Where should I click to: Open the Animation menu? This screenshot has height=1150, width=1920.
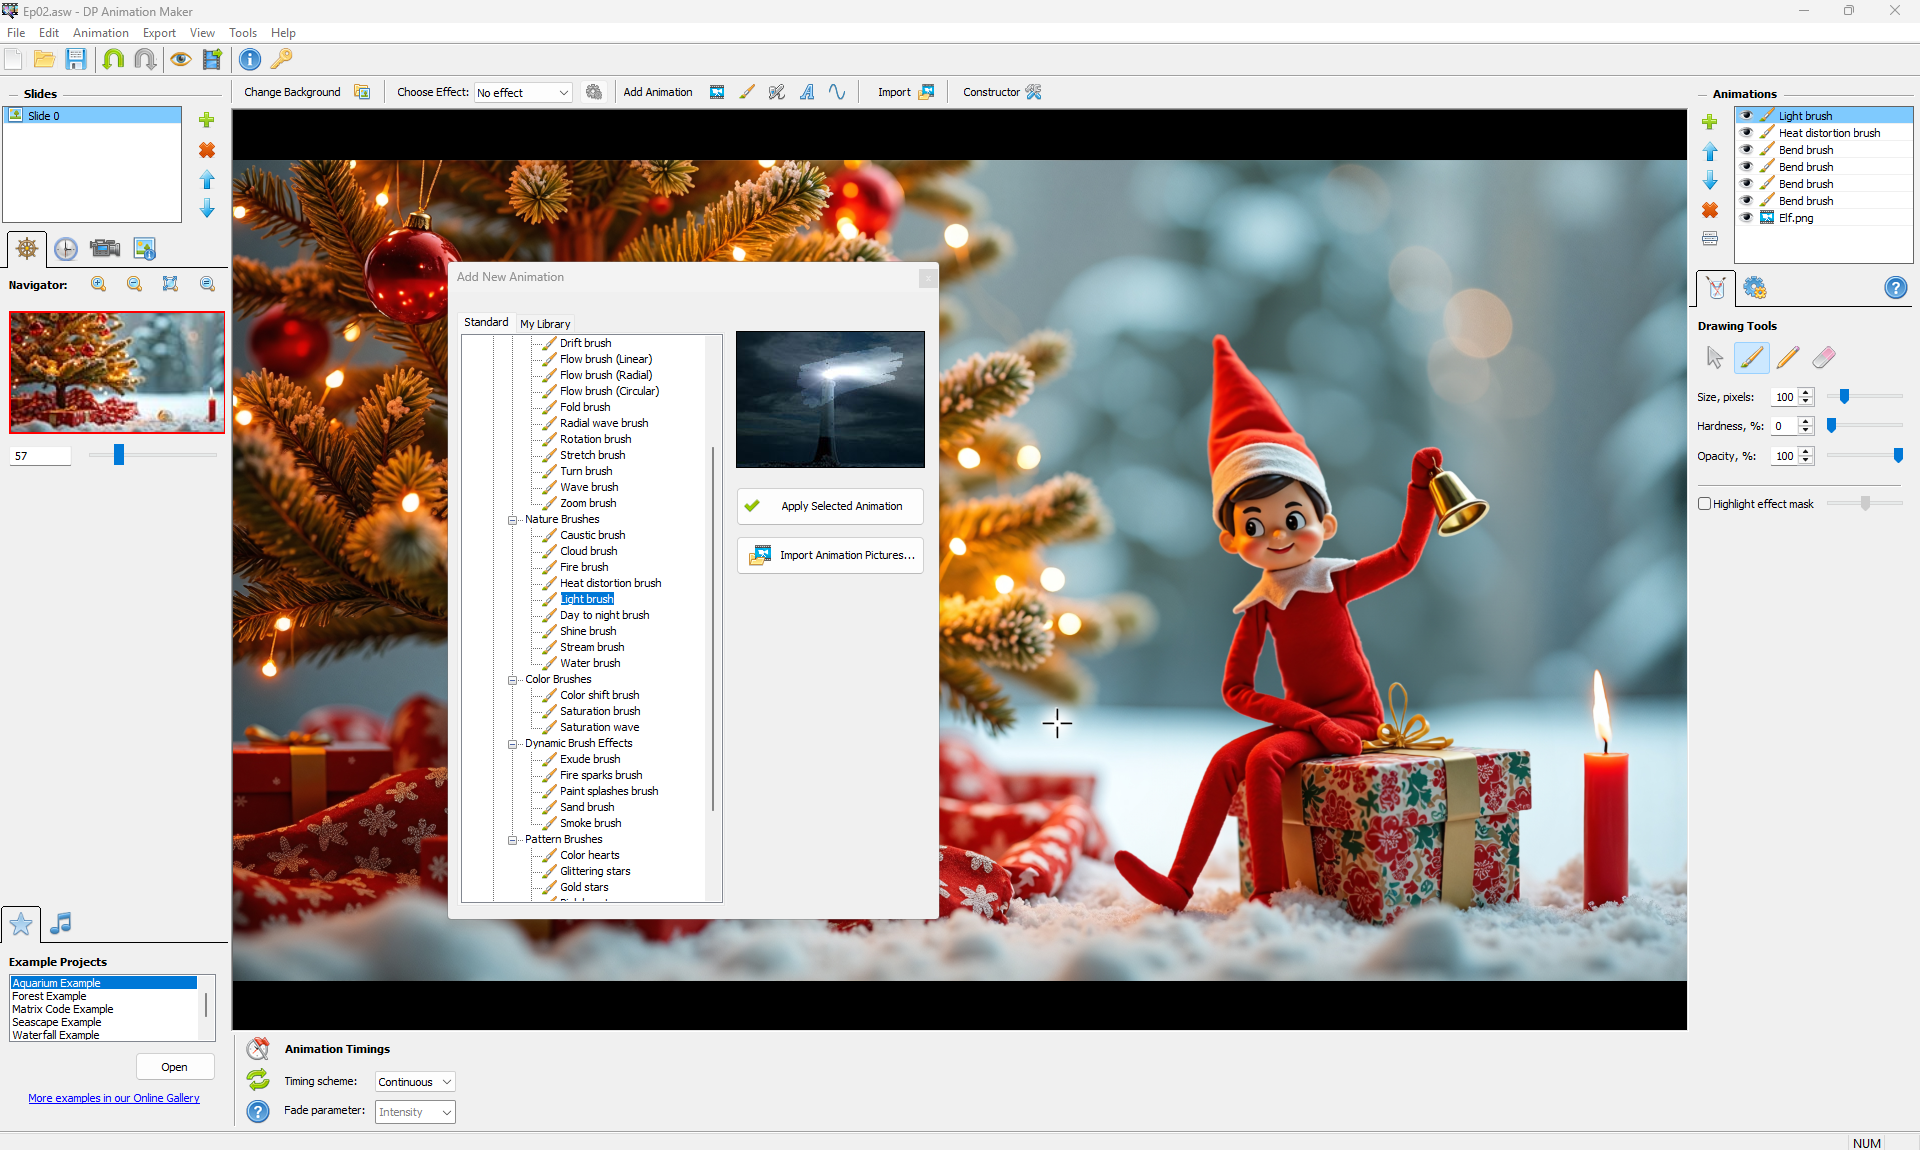coord(100,33)
